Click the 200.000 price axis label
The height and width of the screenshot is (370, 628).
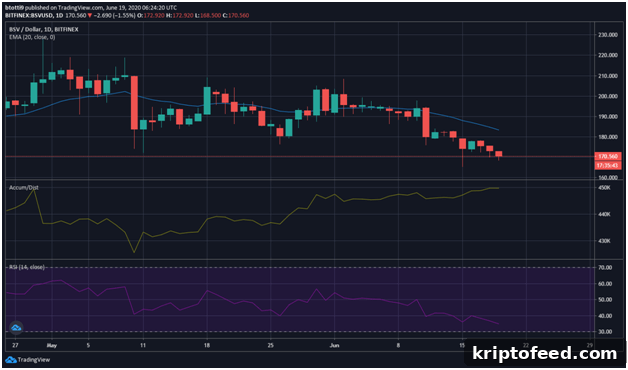point(608,96)
